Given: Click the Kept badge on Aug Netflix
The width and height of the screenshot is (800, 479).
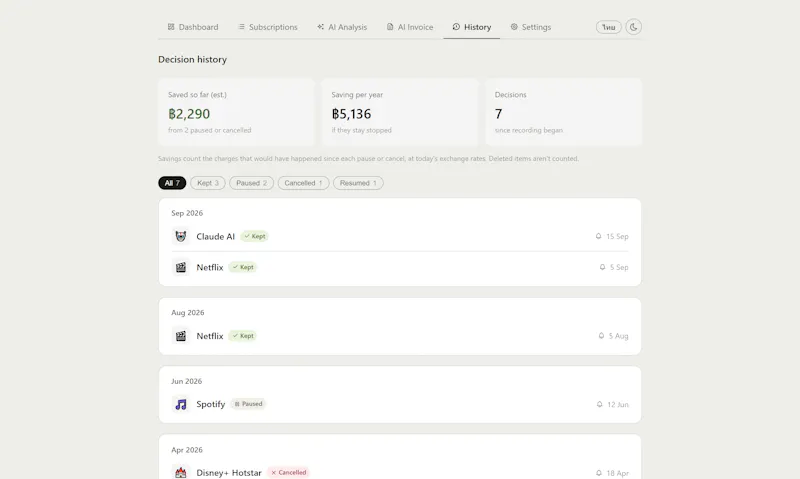Looking at the screenshot, I should [x=243, y=336].
